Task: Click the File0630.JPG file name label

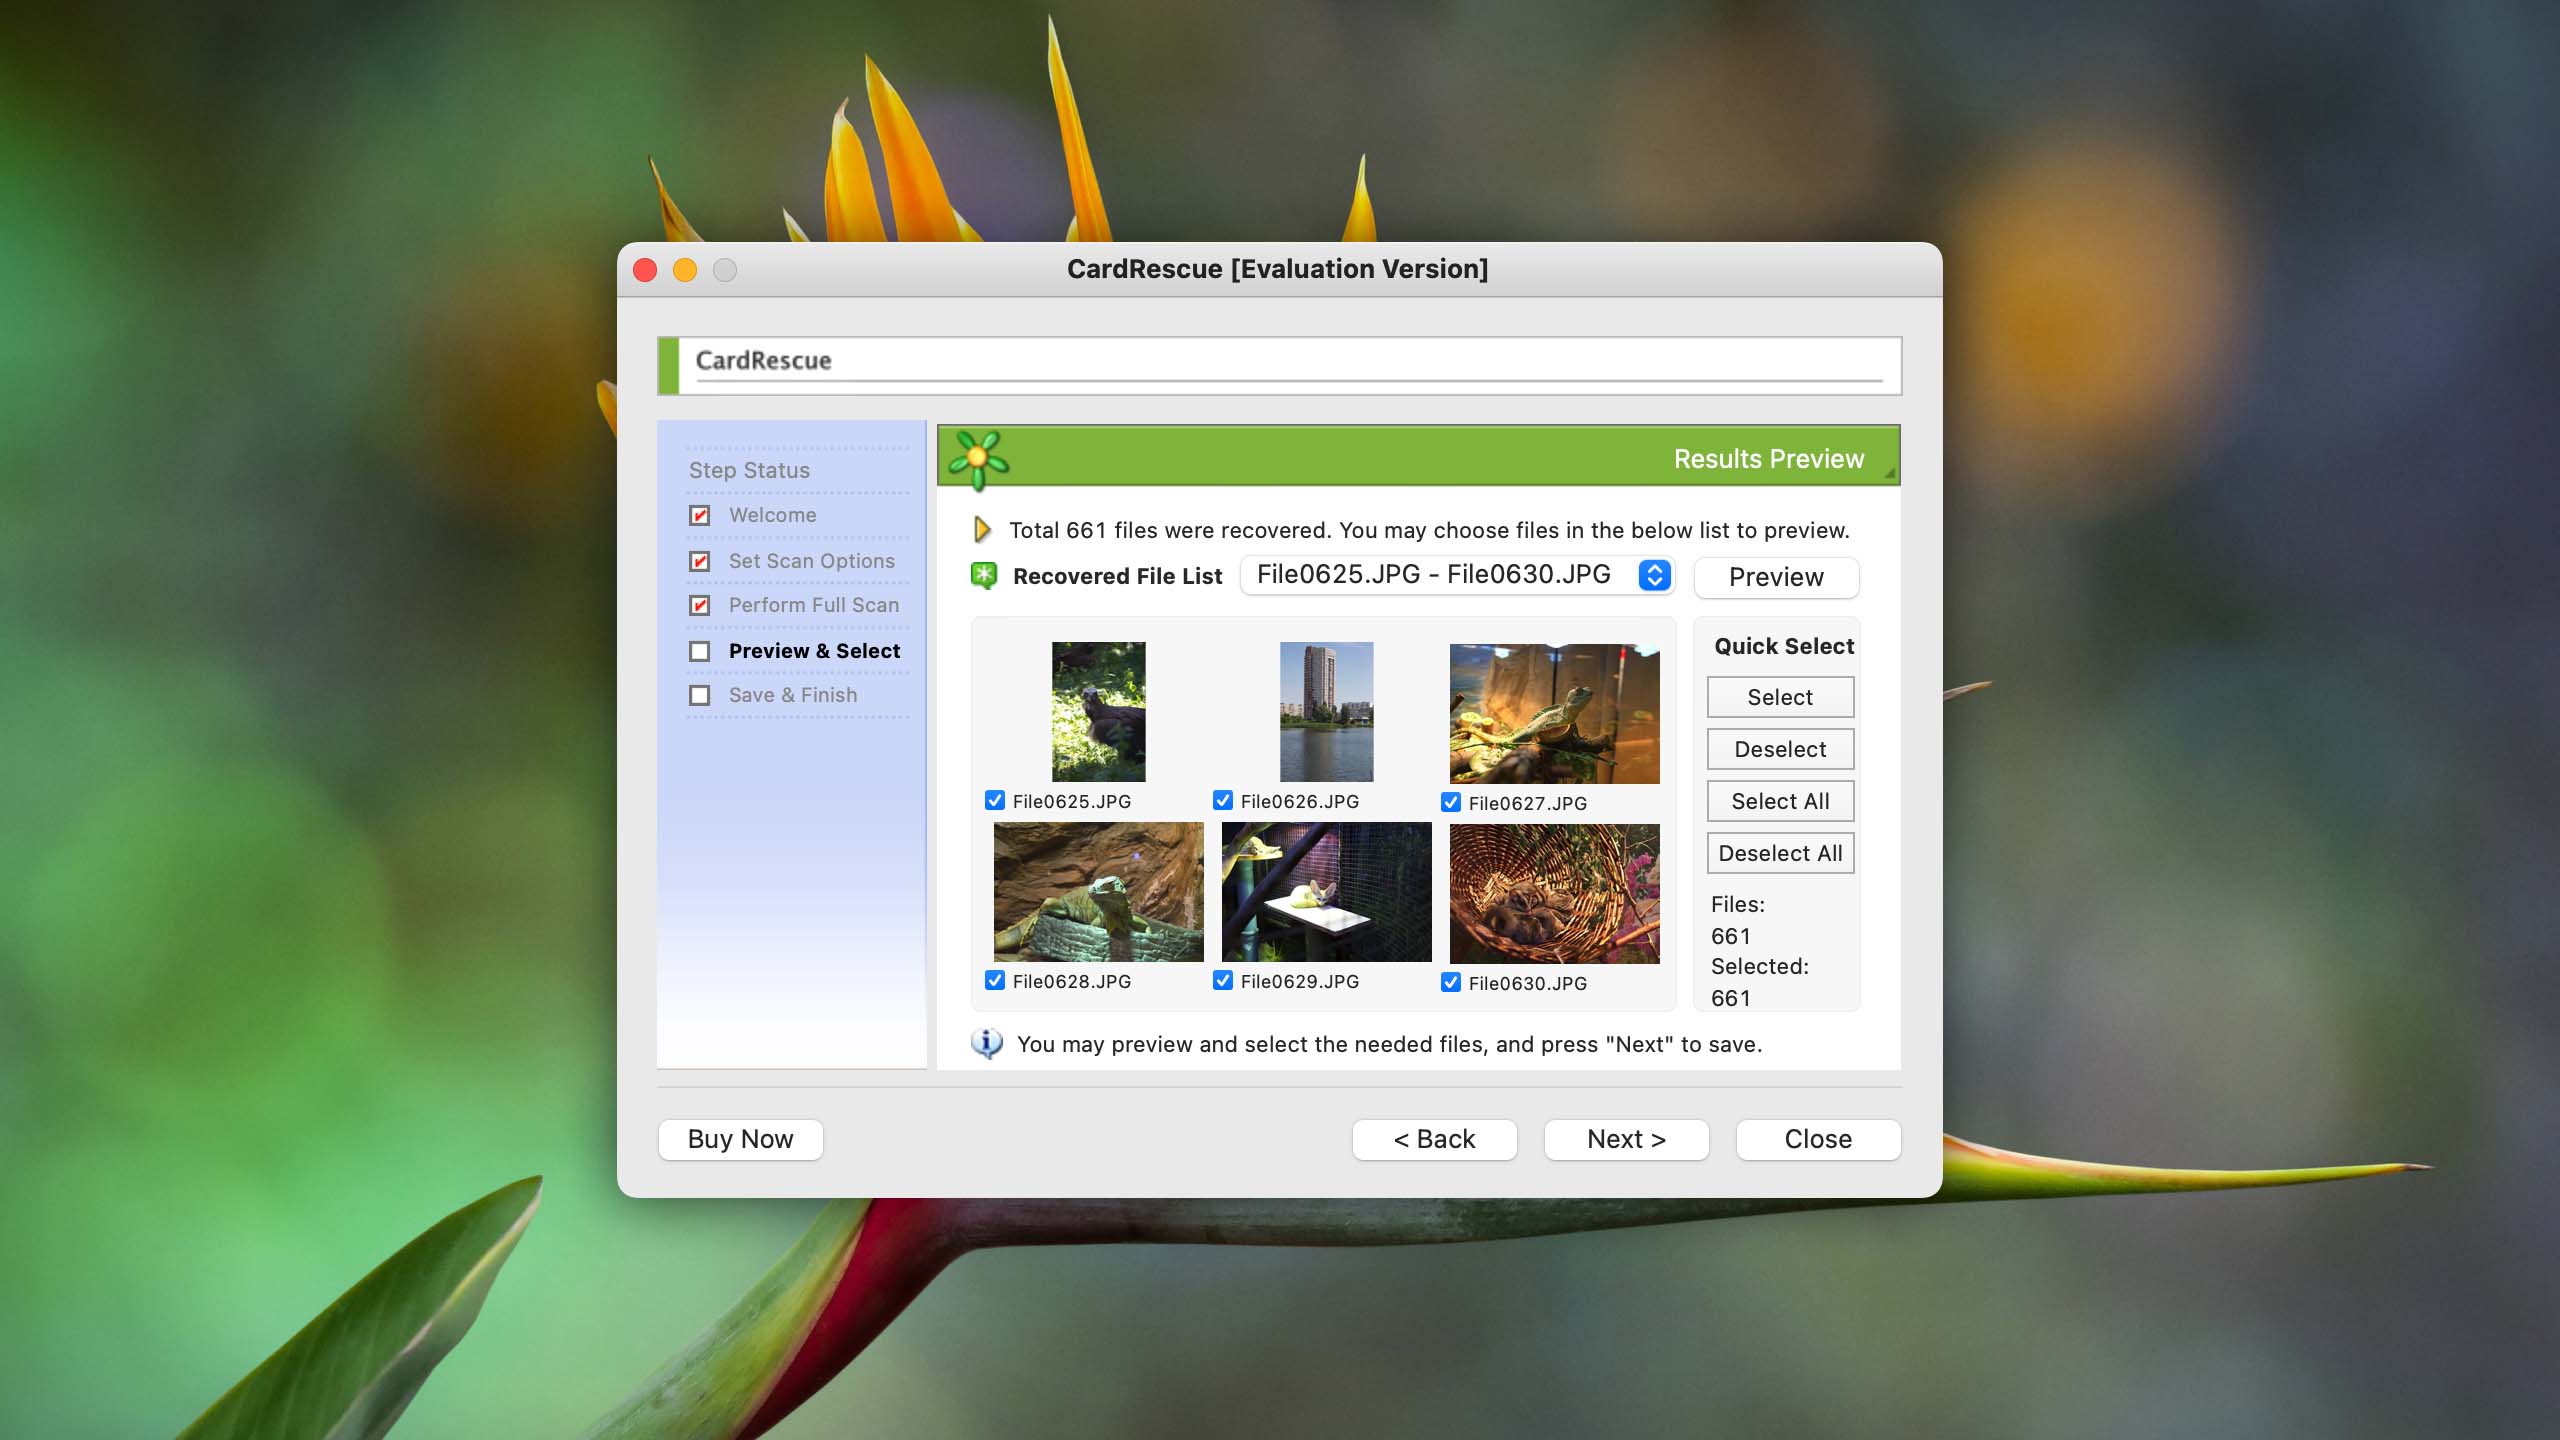Action: point(1527,983)
